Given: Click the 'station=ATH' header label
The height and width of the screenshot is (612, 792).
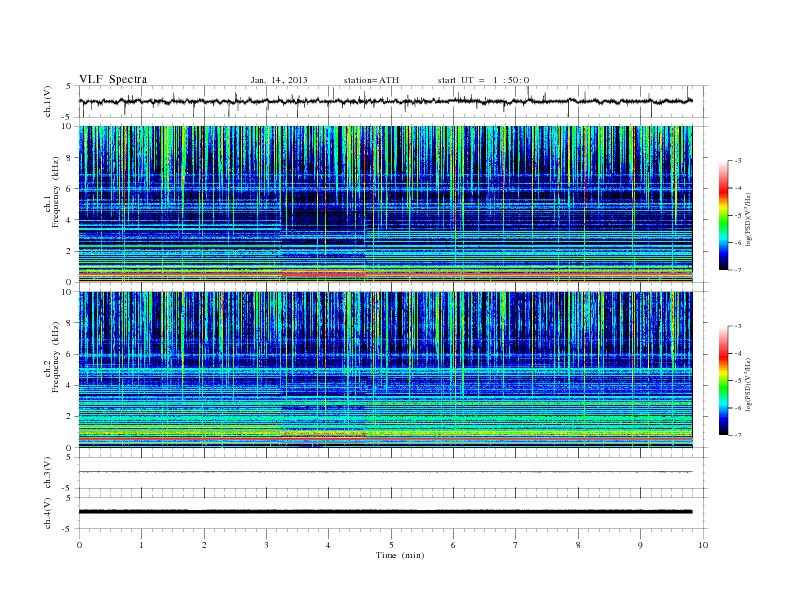Looking at the screenshot, I should (x=371, y=80).
